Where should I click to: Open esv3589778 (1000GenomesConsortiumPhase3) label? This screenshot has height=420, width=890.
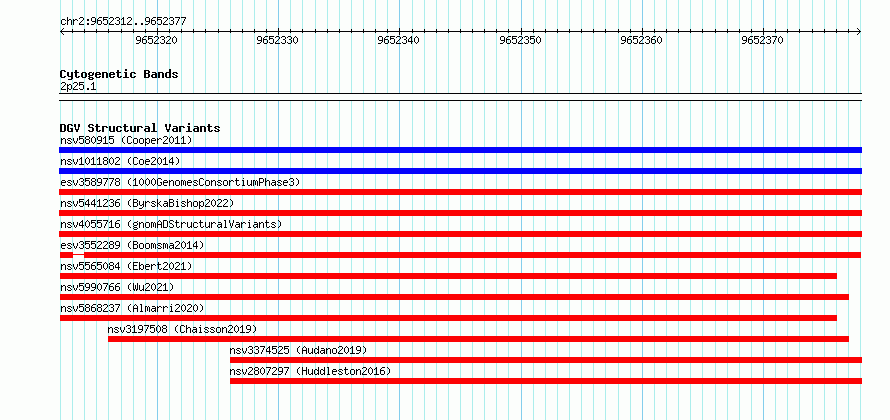pyautogui.click(x=180, y=182)
